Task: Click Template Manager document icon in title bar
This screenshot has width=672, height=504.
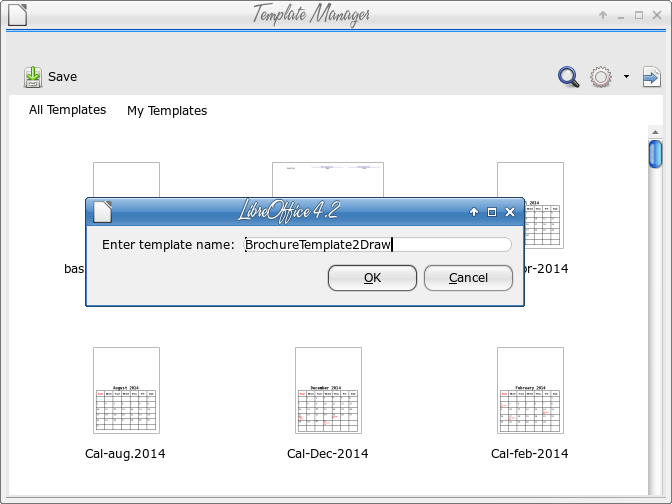Action: tap(18, 15)
